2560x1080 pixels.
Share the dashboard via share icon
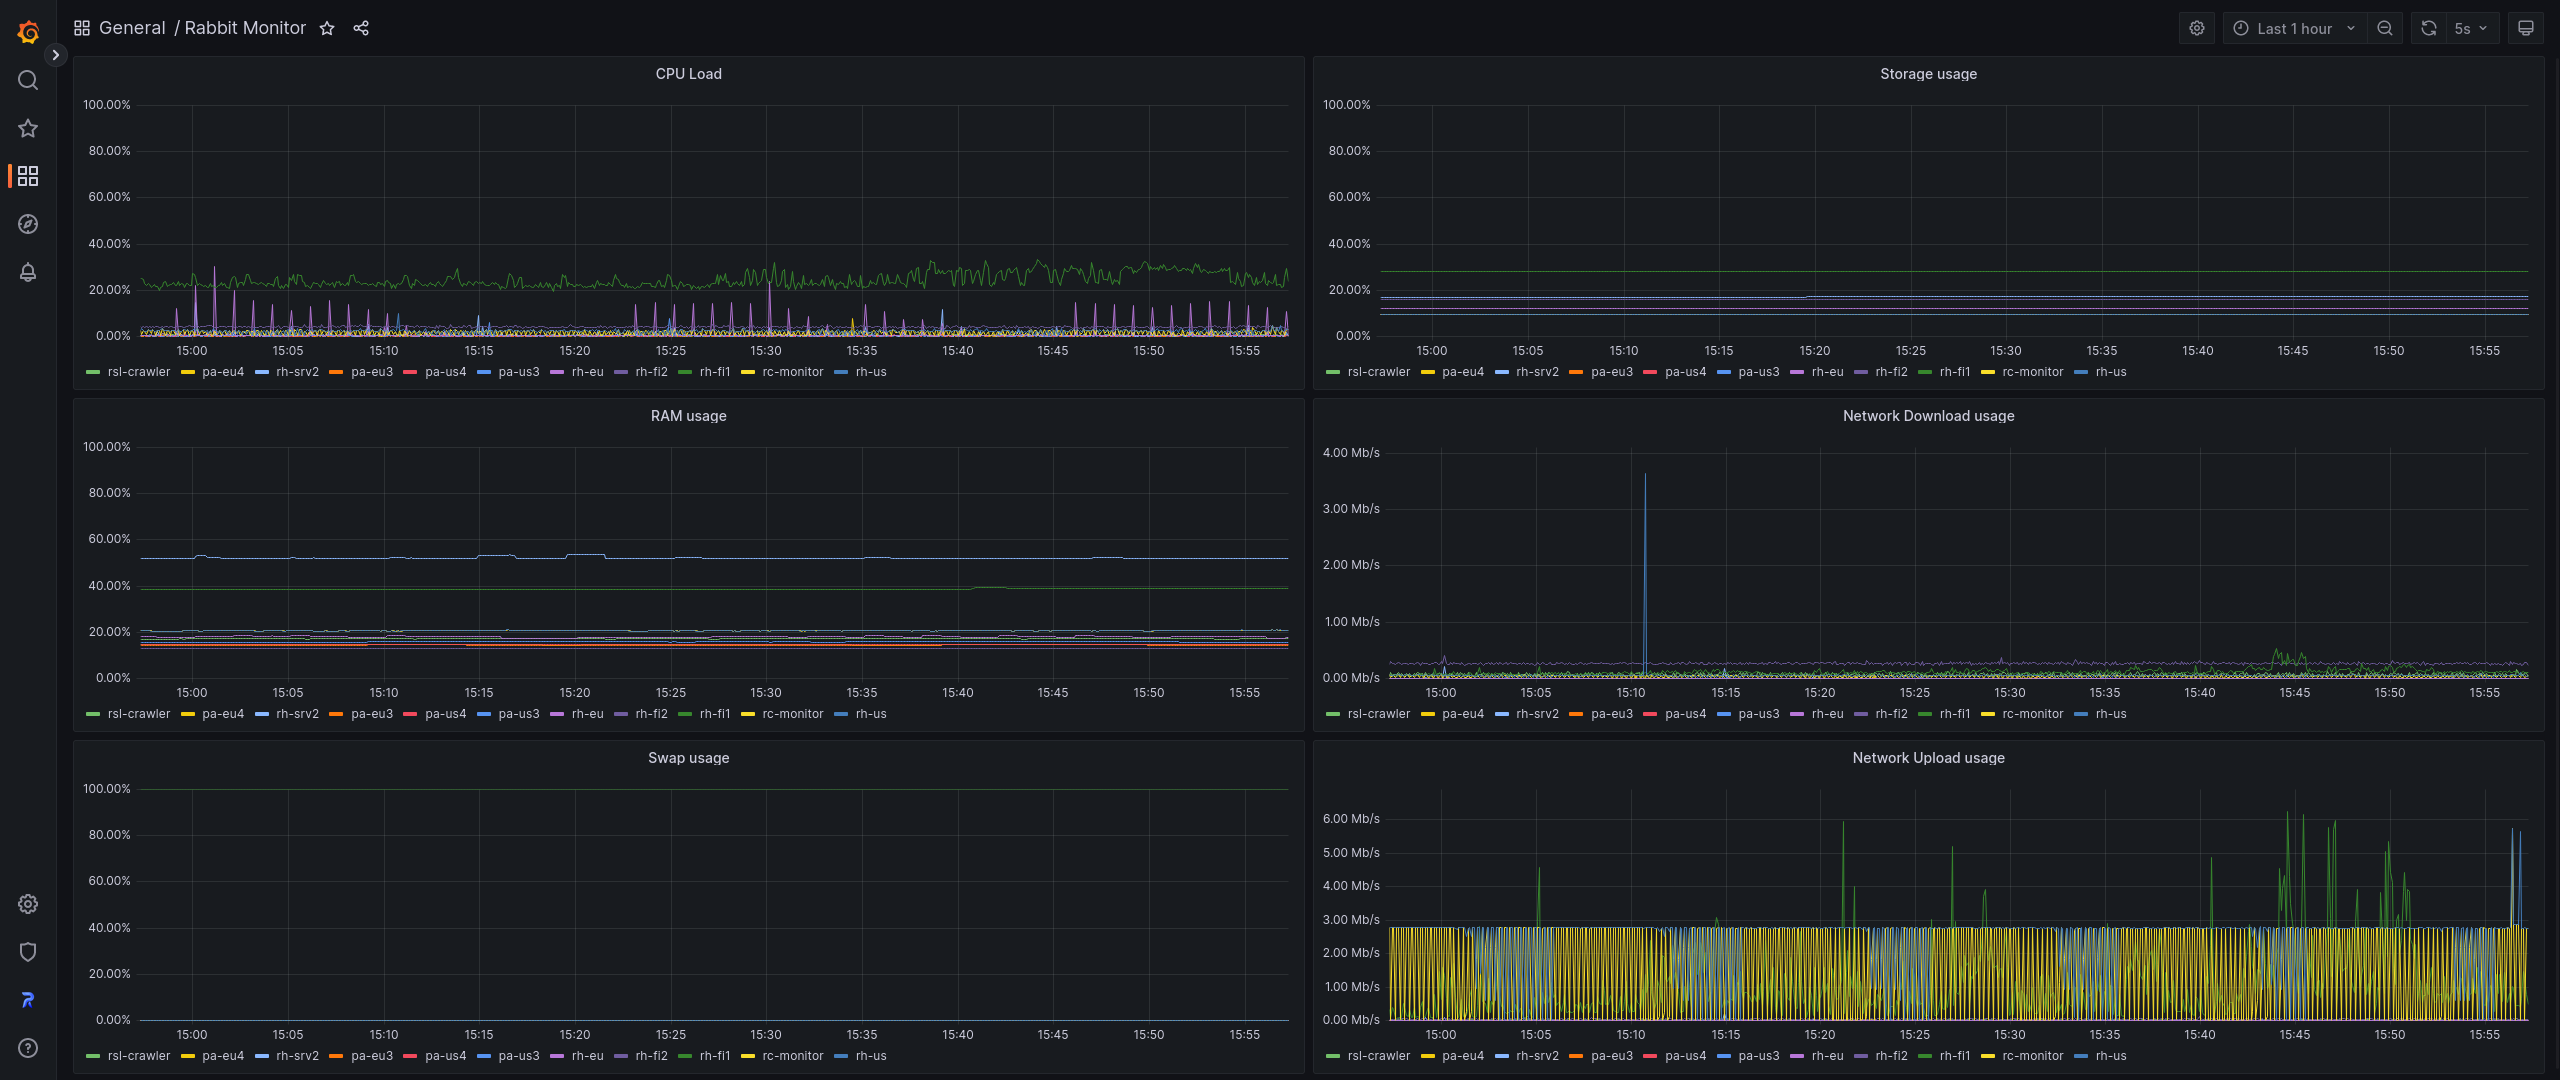[361, 28]
